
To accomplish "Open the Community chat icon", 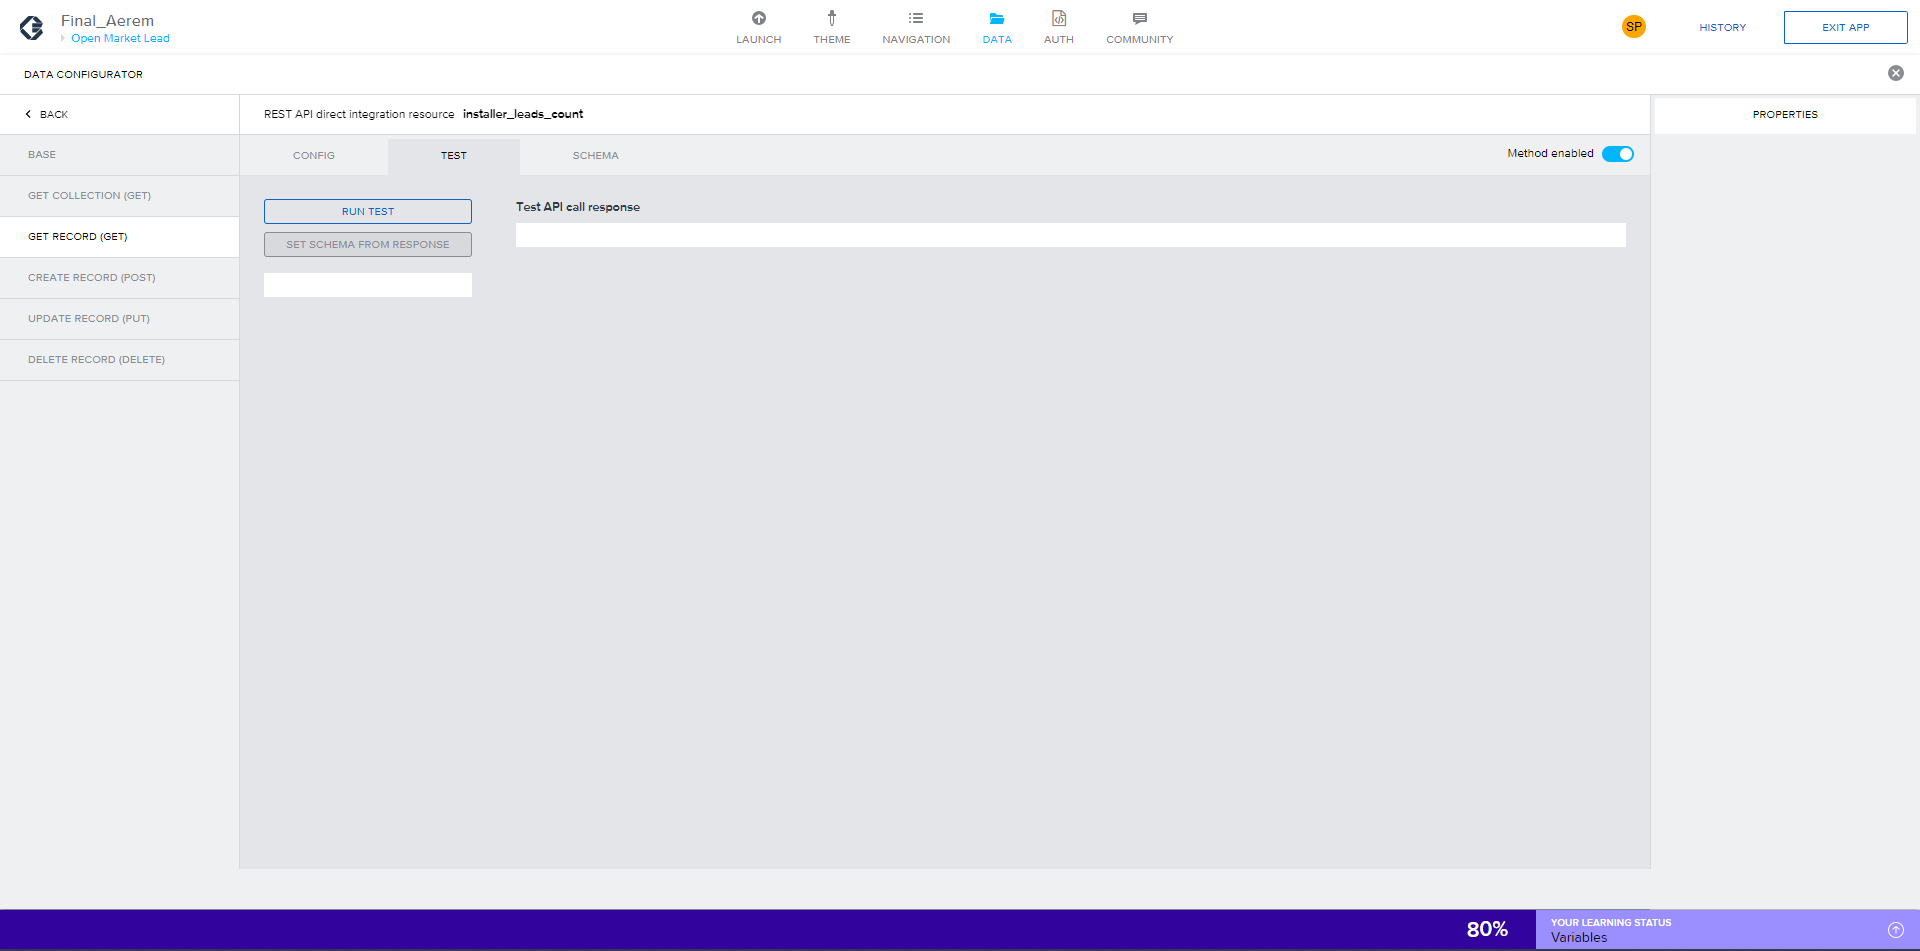I will pyautogui.click(x=1139, y=18).
